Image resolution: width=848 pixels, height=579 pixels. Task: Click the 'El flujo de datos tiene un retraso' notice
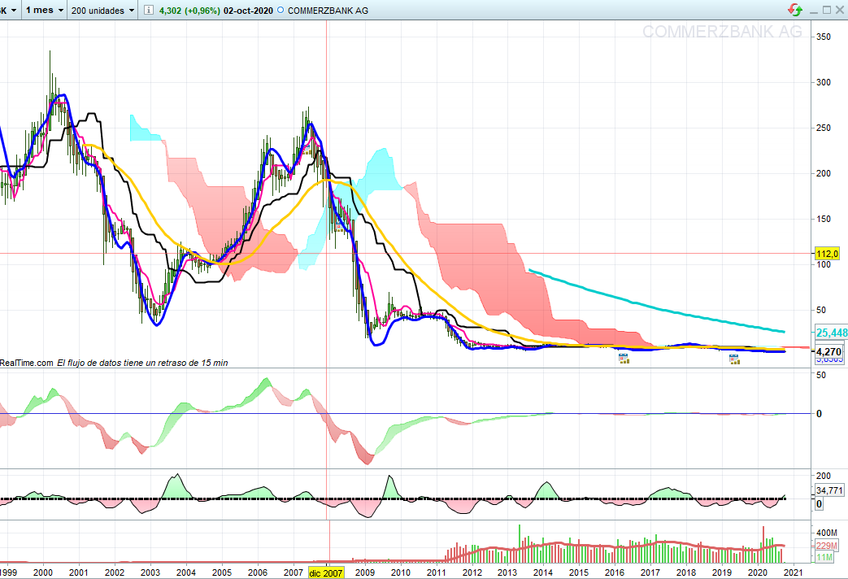[x=143, y=363]
